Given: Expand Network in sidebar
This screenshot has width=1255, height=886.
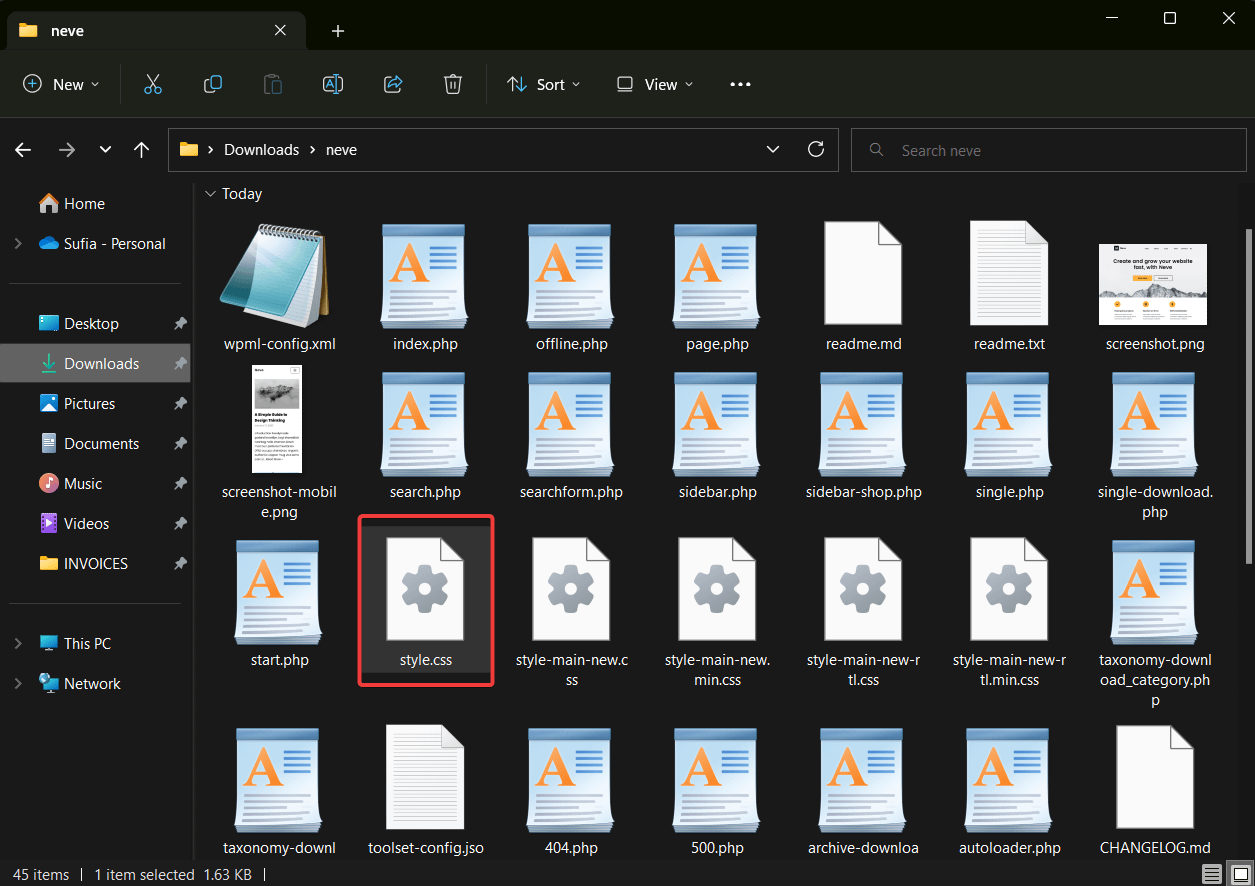Looking at the screenshot, I should coord(18,684).
